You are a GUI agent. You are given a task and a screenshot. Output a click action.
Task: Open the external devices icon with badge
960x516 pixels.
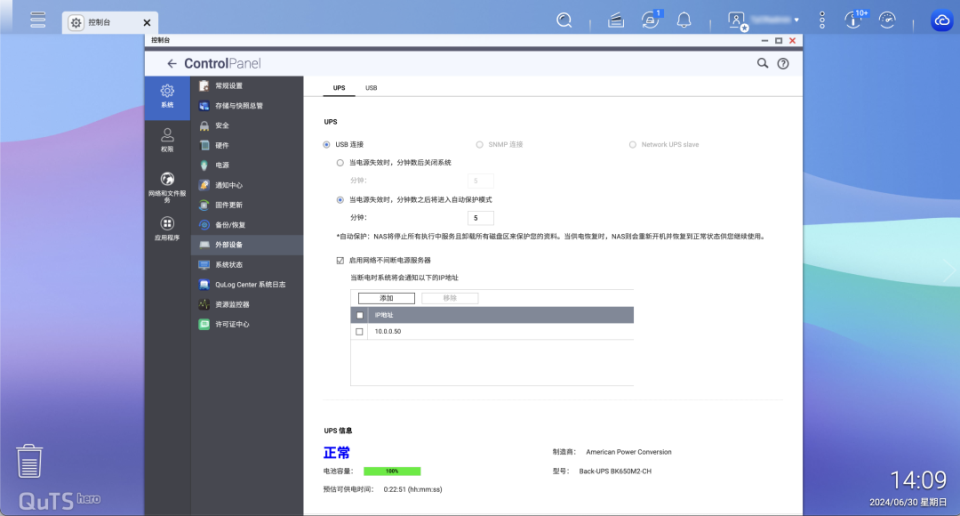pos(650,20)
